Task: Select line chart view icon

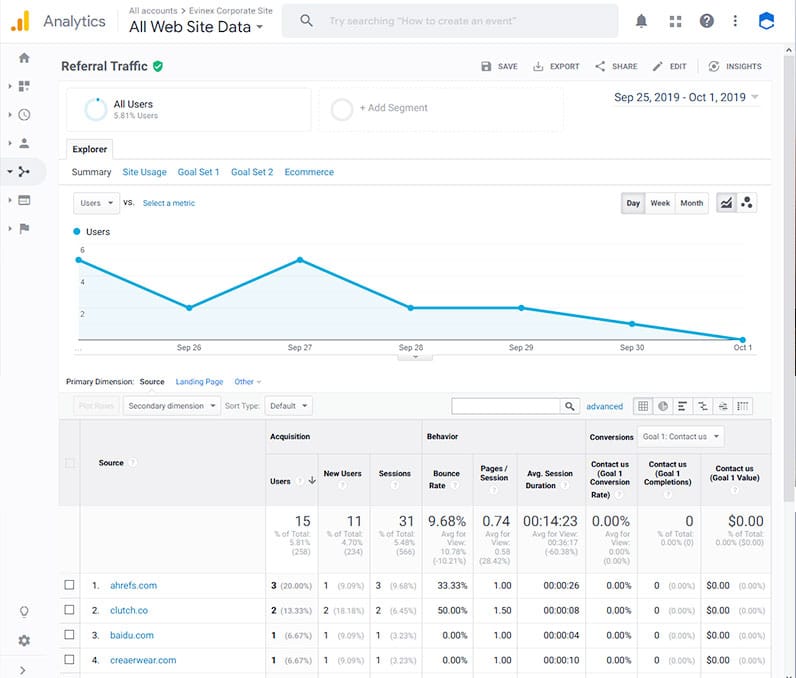Action: click(726, 203)
